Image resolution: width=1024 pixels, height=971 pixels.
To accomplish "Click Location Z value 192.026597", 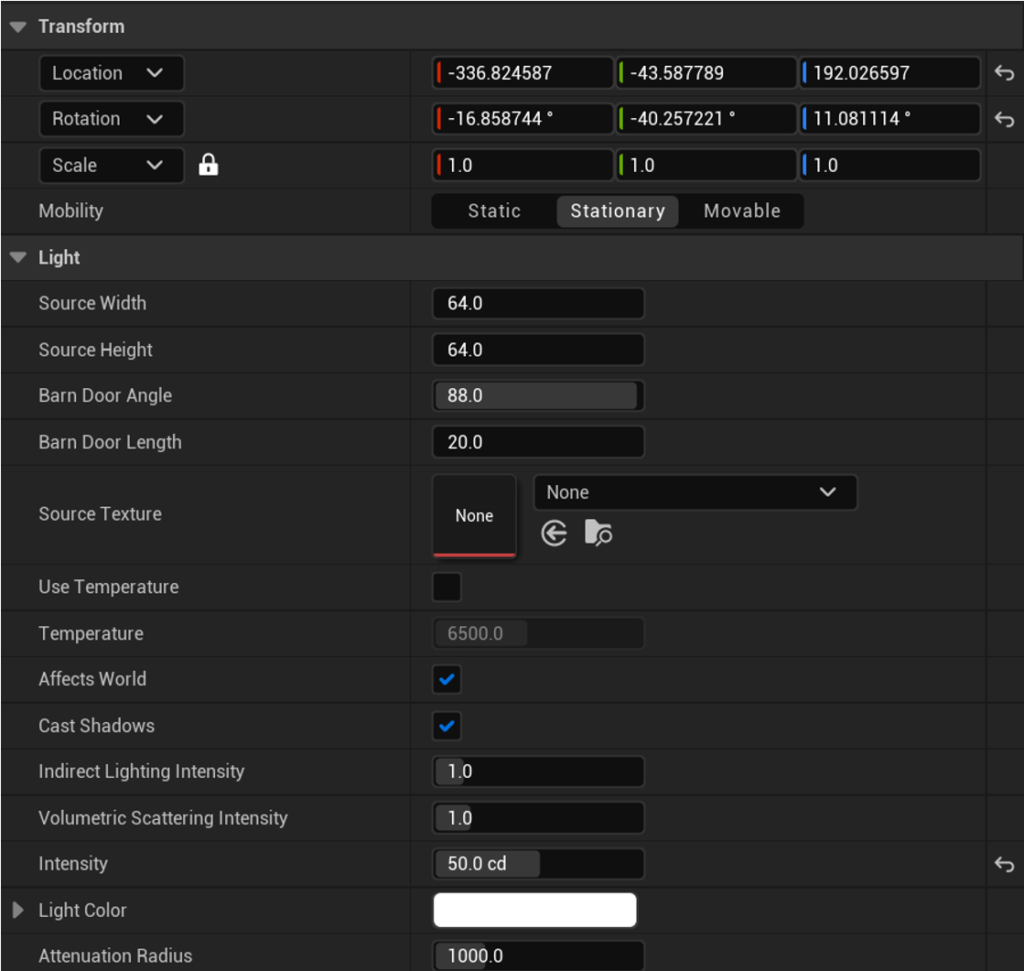I will coord(889,73).
